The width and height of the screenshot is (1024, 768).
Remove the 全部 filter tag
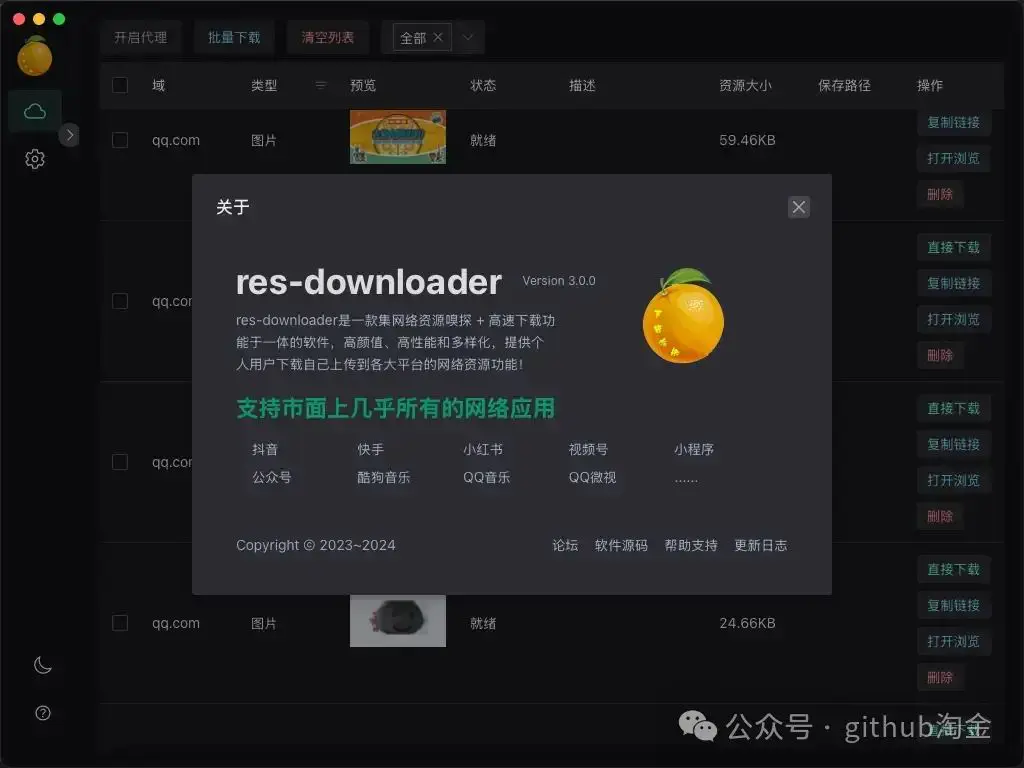438,37
